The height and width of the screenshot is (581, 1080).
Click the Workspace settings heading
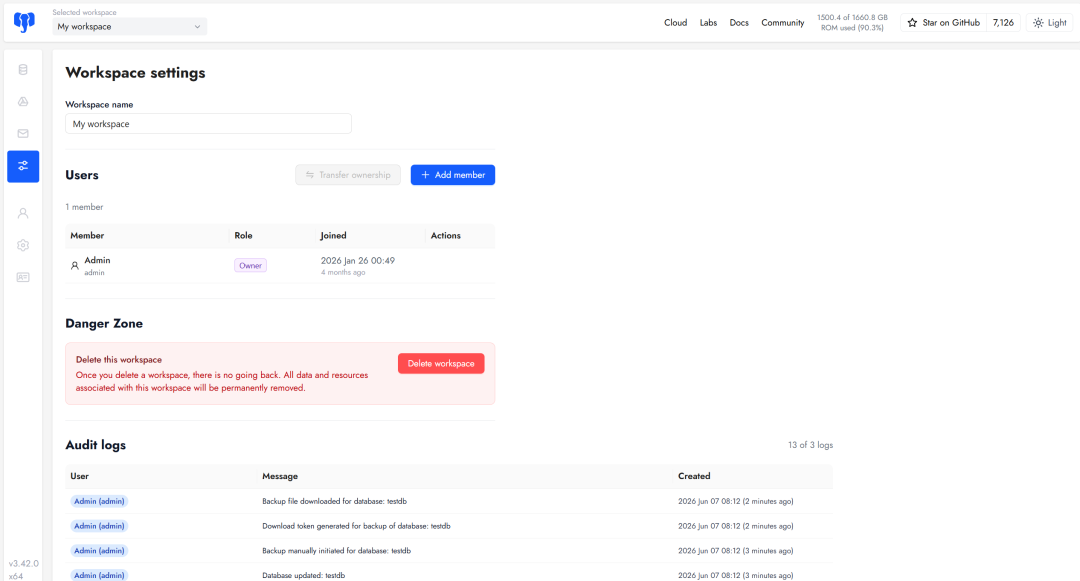pos(135,73)
